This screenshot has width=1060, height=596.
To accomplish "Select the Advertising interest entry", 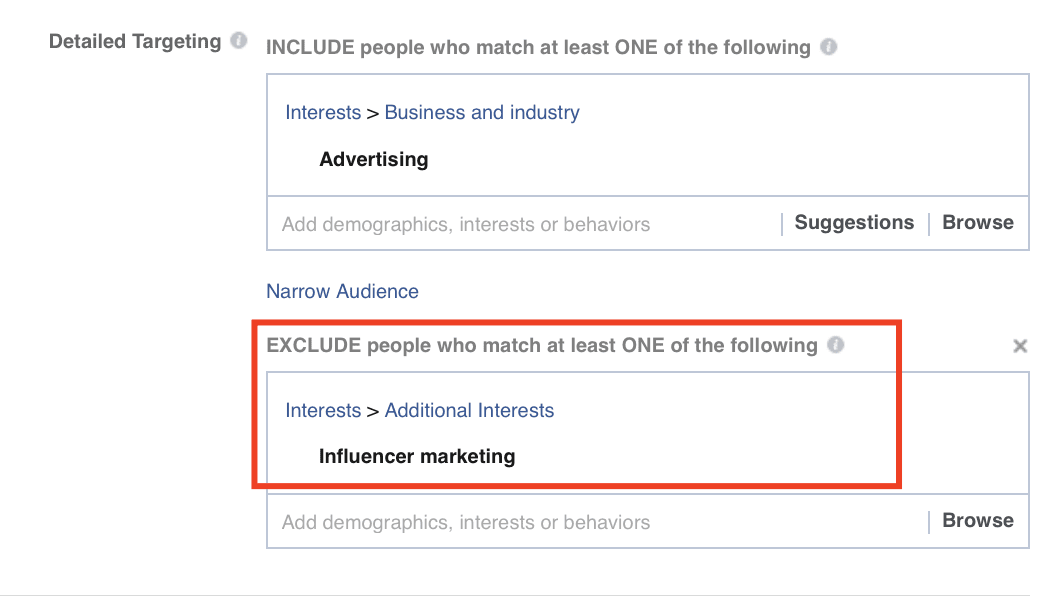I will [373, 159].
